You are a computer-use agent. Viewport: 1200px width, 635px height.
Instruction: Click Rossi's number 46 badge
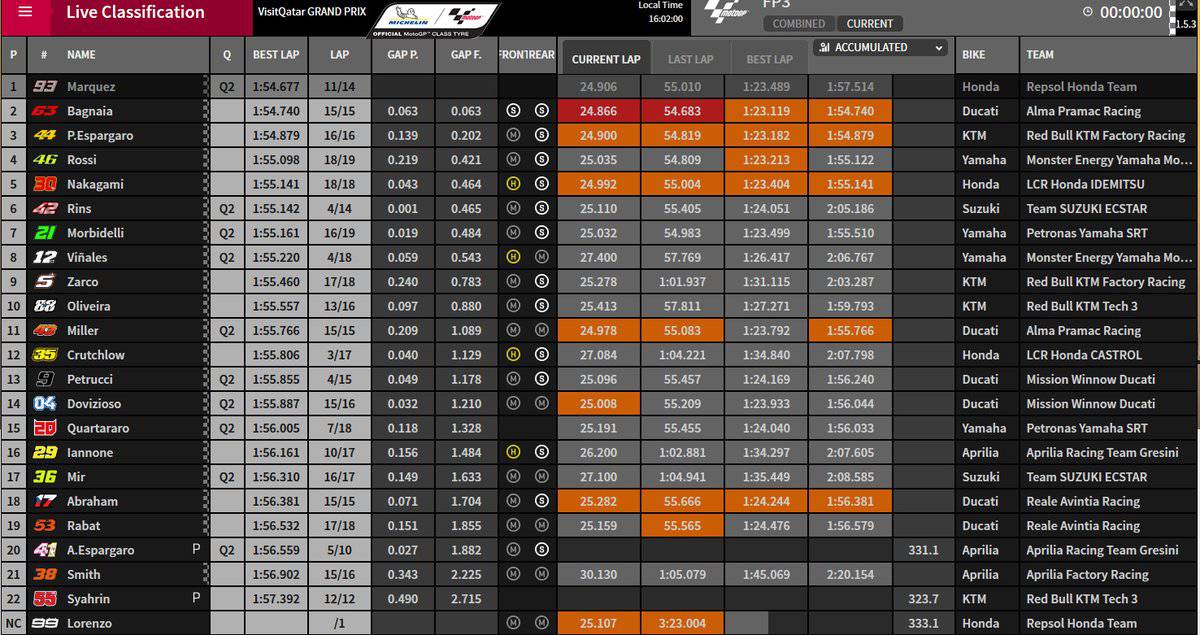(45, 160)
